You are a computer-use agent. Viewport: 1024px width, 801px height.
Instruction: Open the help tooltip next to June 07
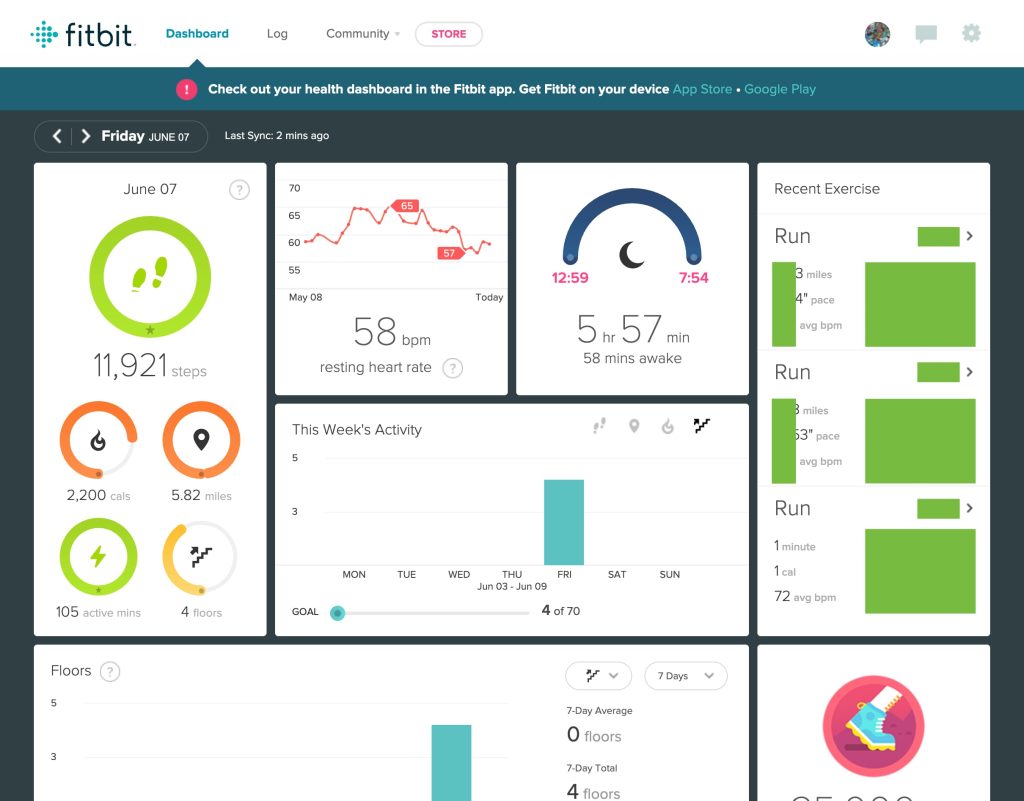[239, 189]
